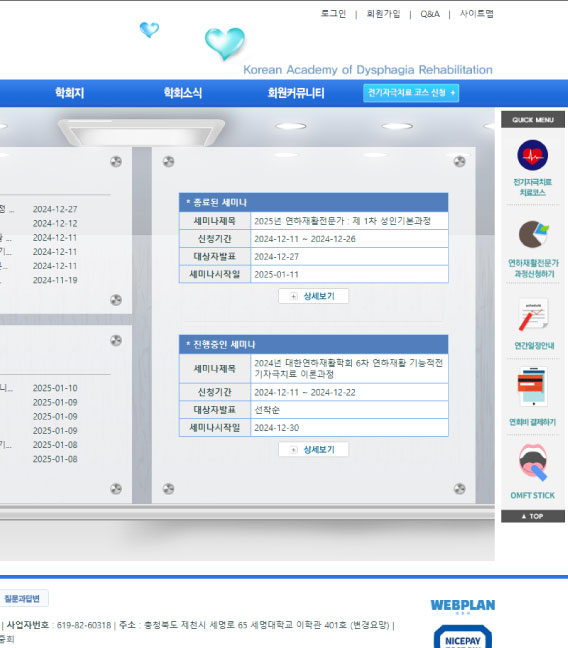The height and width of the screenshot is (648, 568).
Task: Click the 연회비 결제하기 quick menu label
Action: click(x=532, y=422)
